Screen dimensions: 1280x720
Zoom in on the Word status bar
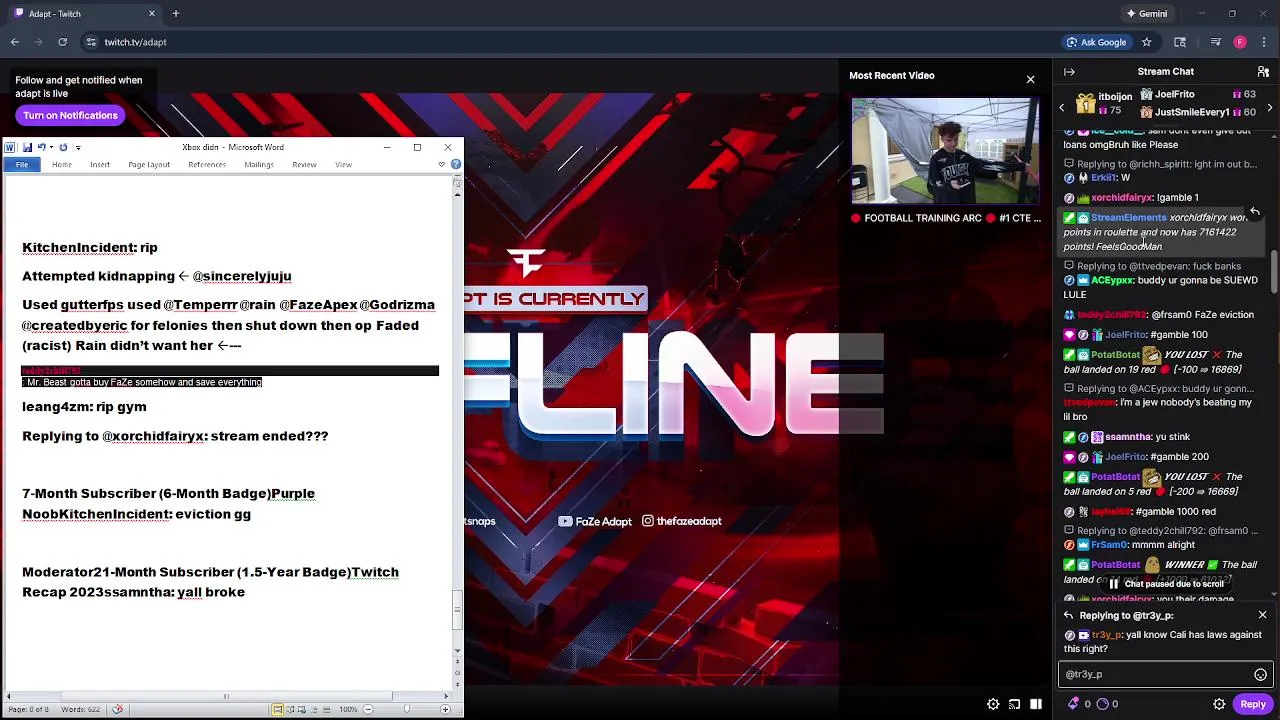coord(445,709)
